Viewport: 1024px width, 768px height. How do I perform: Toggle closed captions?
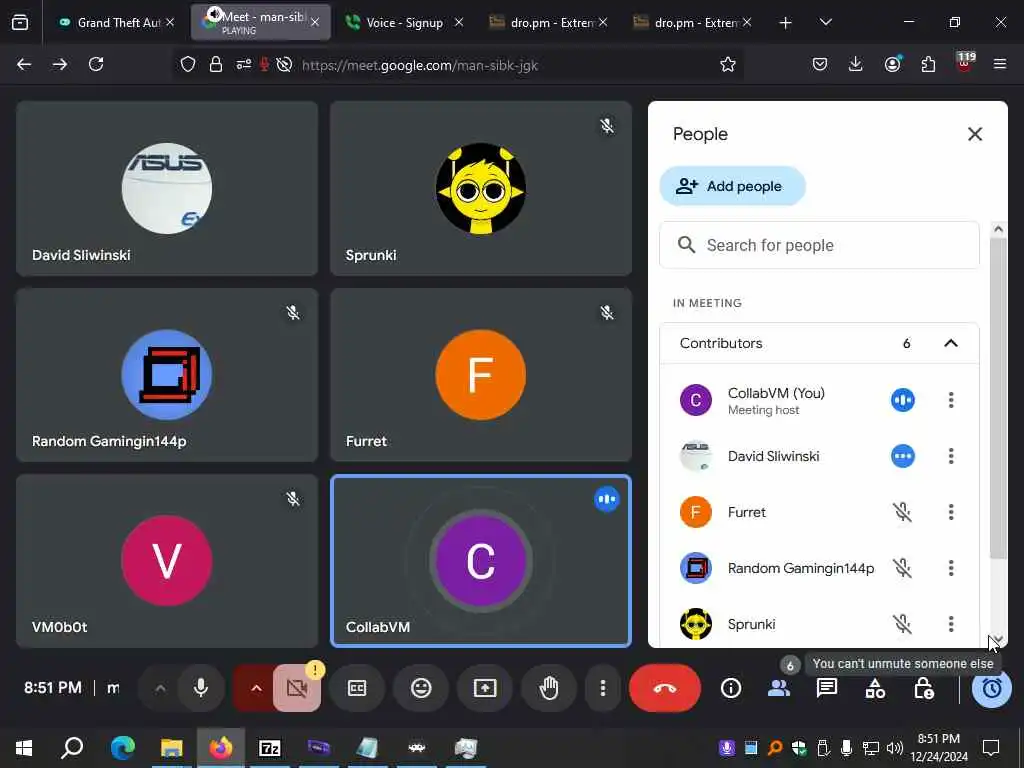coord(357,688)
